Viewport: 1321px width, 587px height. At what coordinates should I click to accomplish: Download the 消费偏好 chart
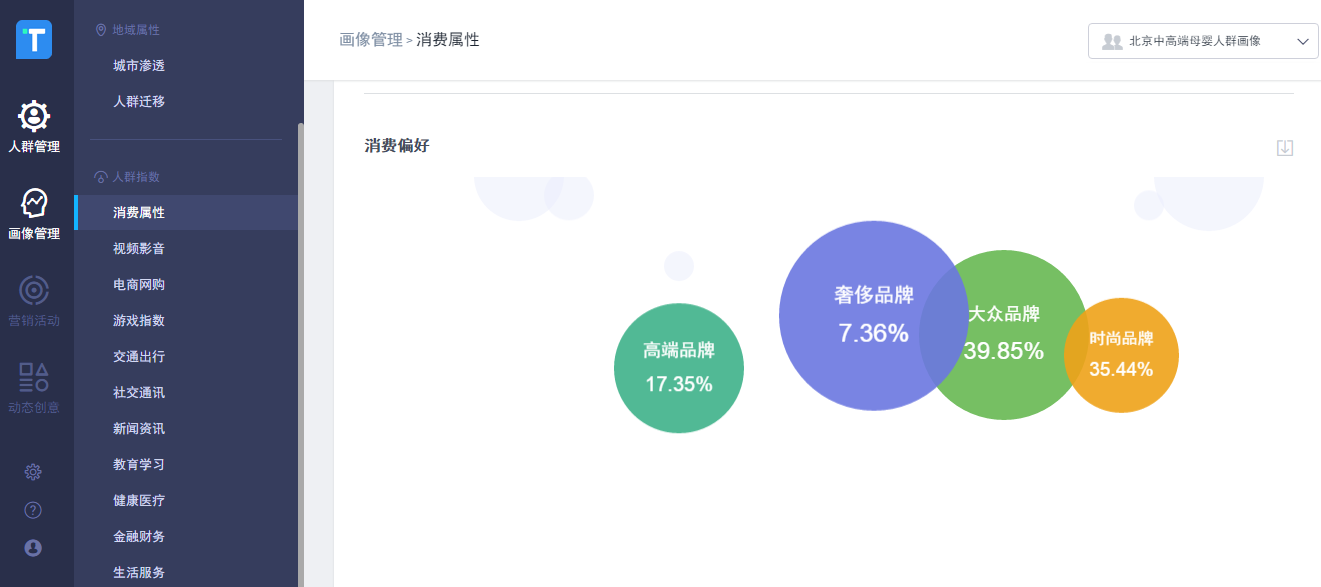(1285, 148)
